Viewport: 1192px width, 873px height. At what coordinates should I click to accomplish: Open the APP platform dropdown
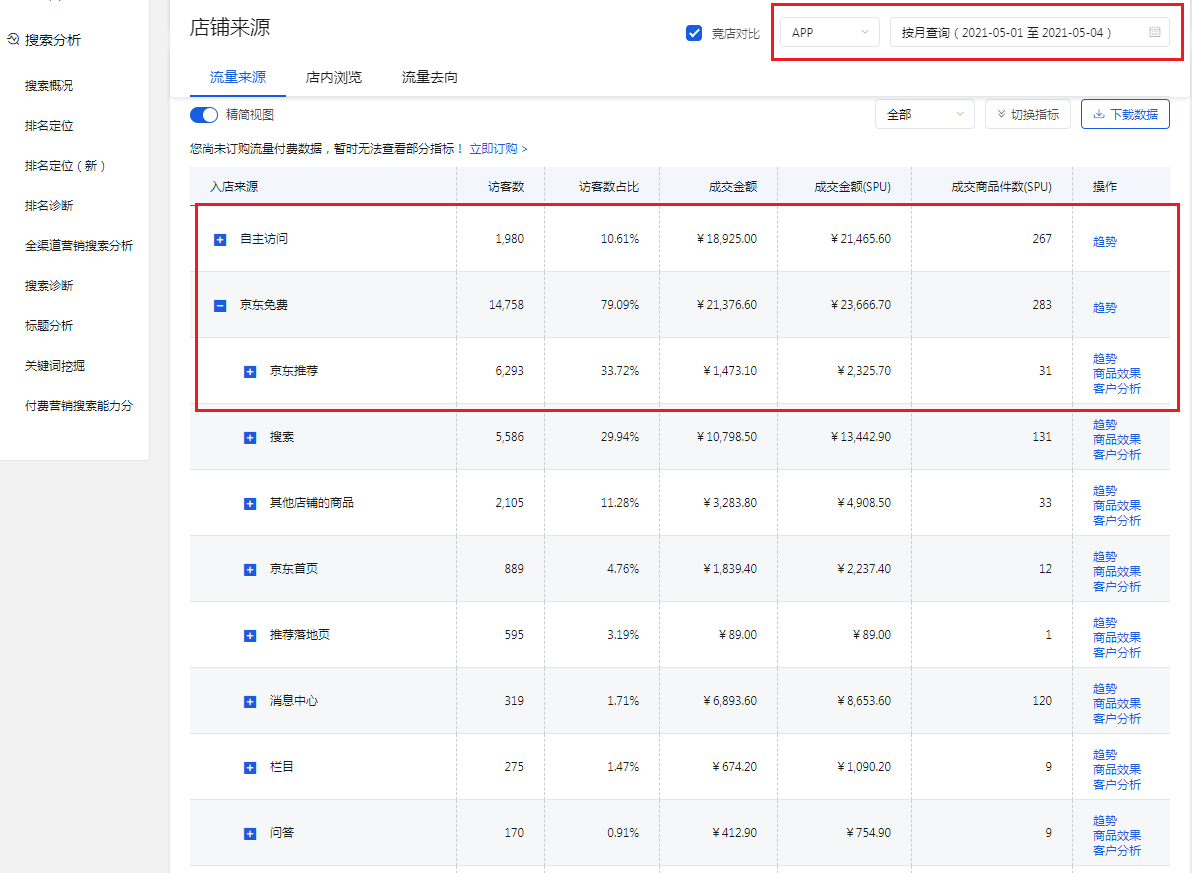(x=829, y=33)
